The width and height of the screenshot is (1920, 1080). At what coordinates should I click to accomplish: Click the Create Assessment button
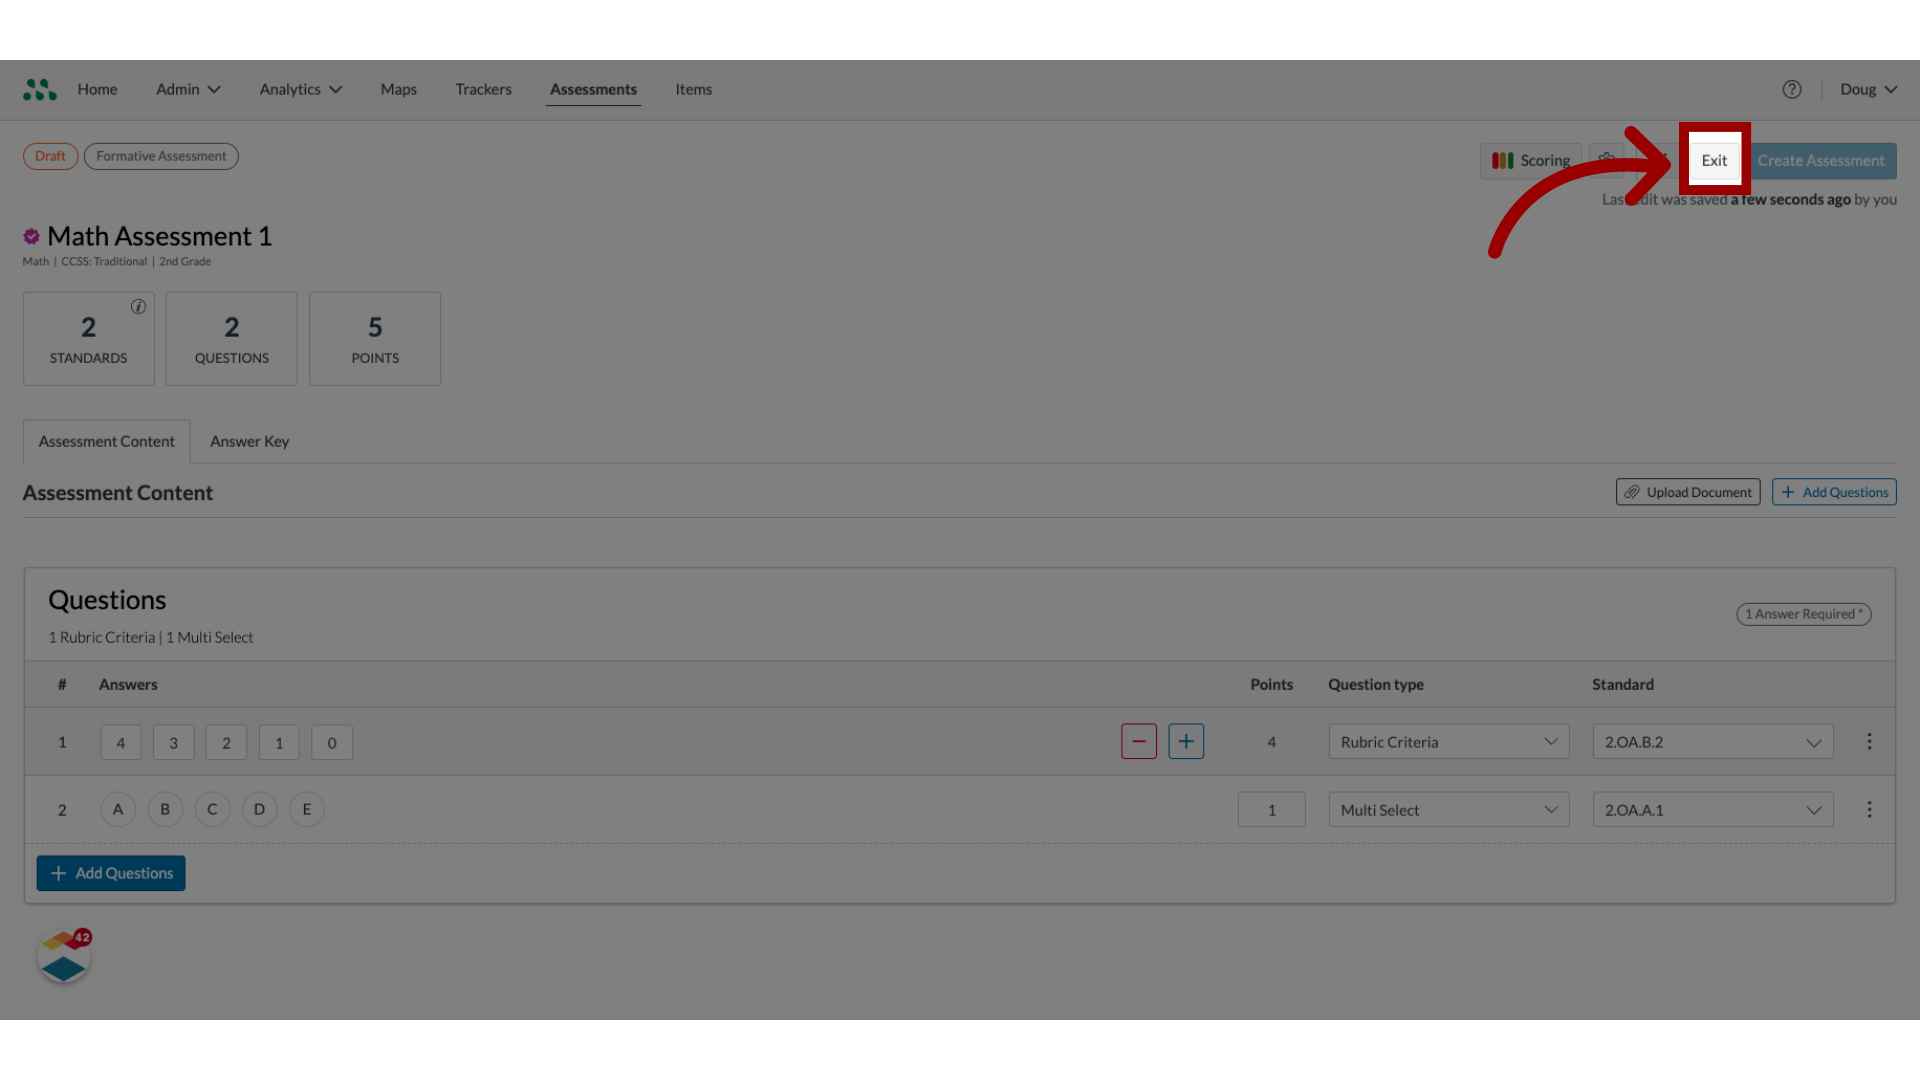(1821, 160)
